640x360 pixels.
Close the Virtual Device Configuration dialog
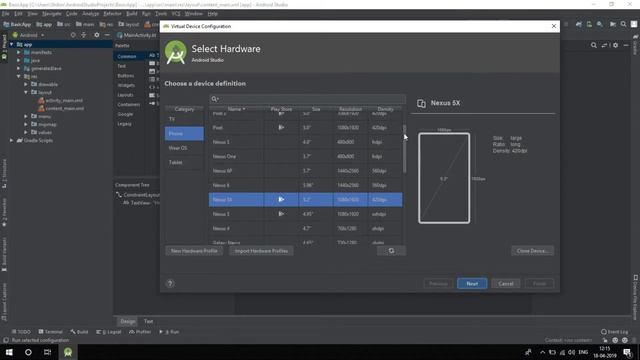click(554, 26)
